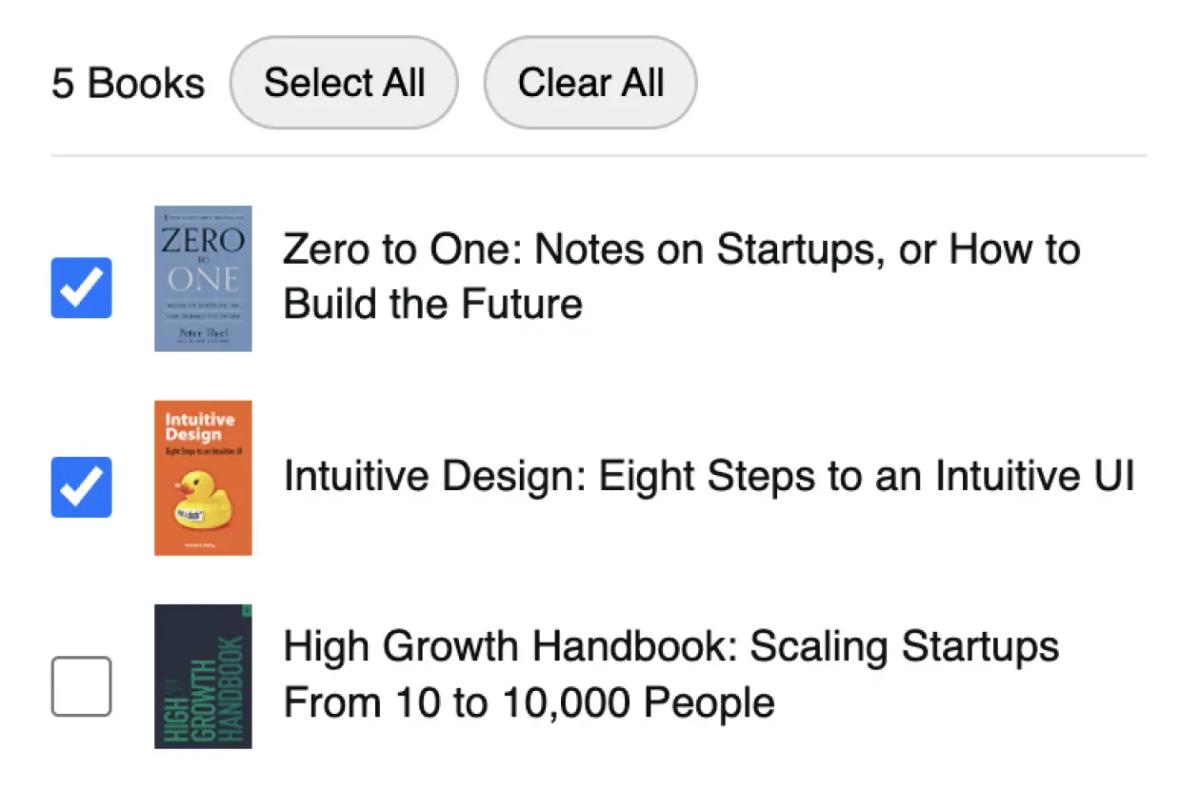The image size is (1200, 790).
Task: Click Peter Thiel's name on the blue cover
Action: (203, 331)
